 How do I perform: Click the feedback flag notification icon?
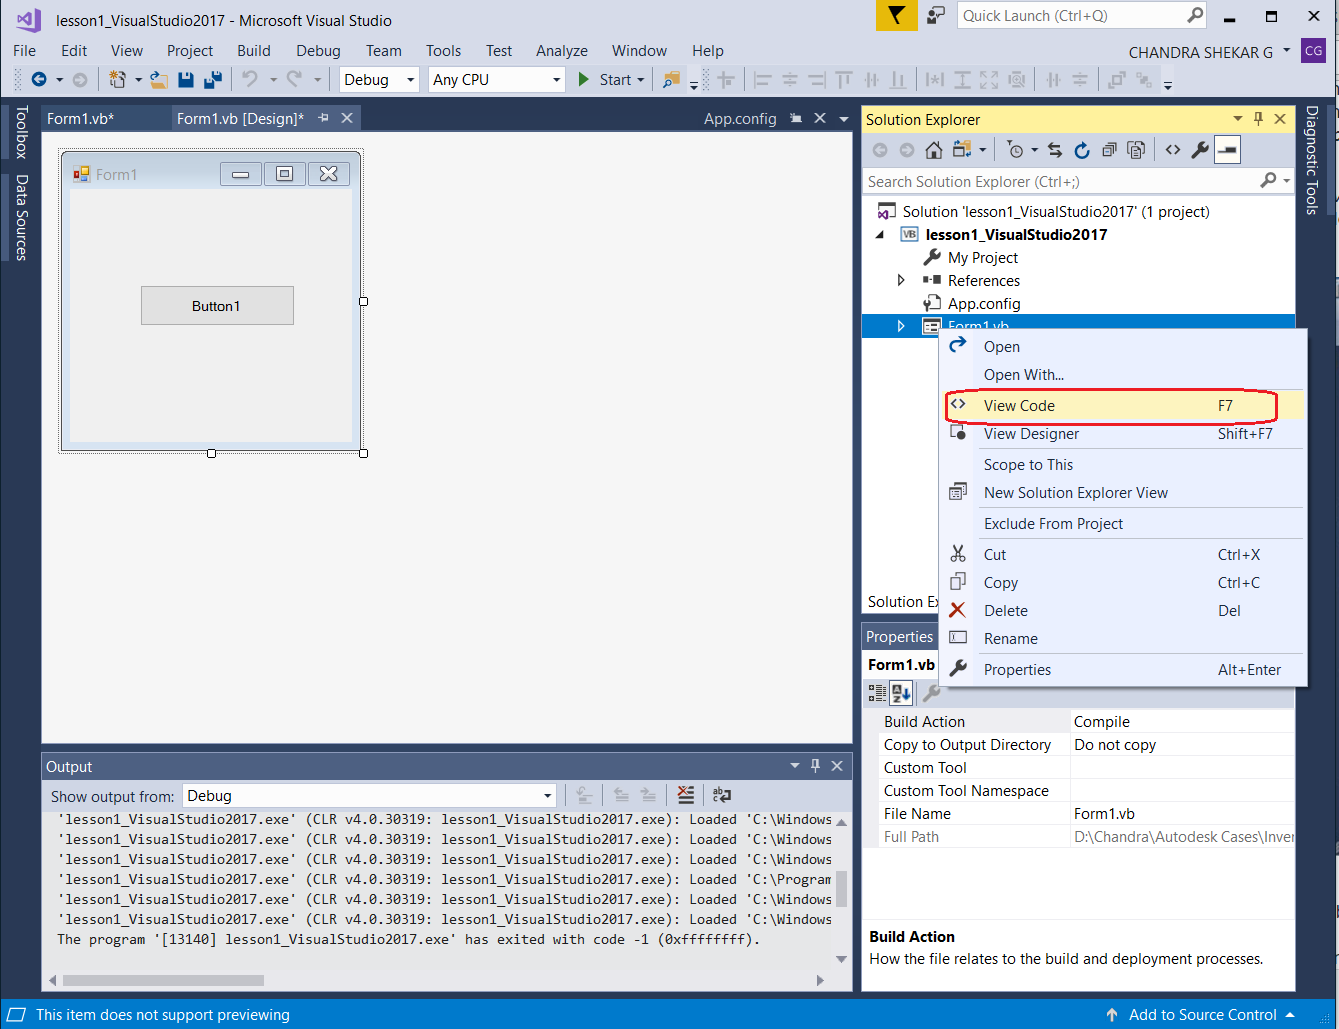(897, 16)
